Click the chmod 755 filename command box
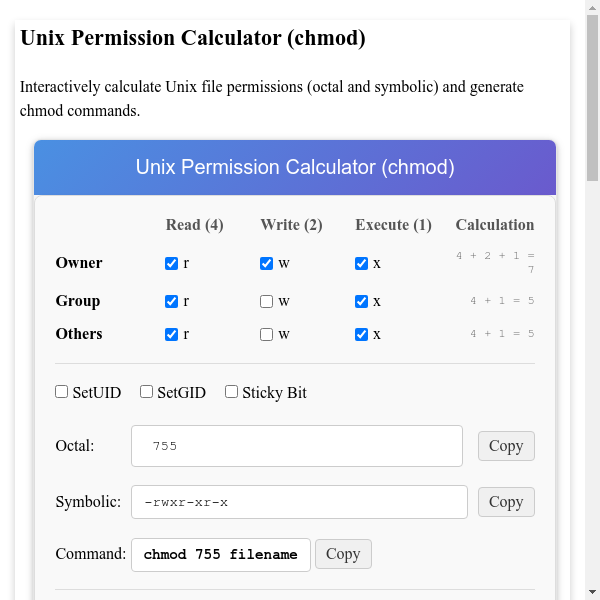This screenshot has height=600, width=600. click(x=221, y=554)
